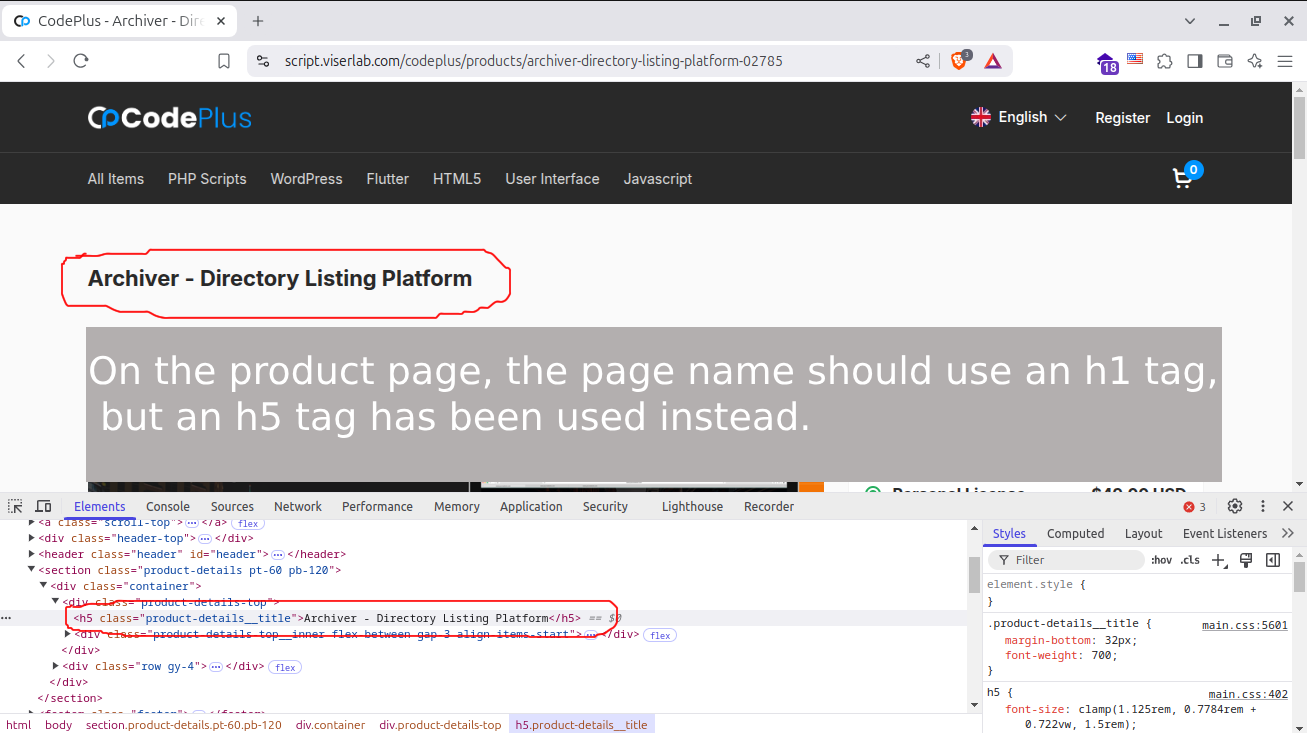Toggle the browser sidebar panel
The height and width of the screenshot is (733, 1307).
(1195, 61)
